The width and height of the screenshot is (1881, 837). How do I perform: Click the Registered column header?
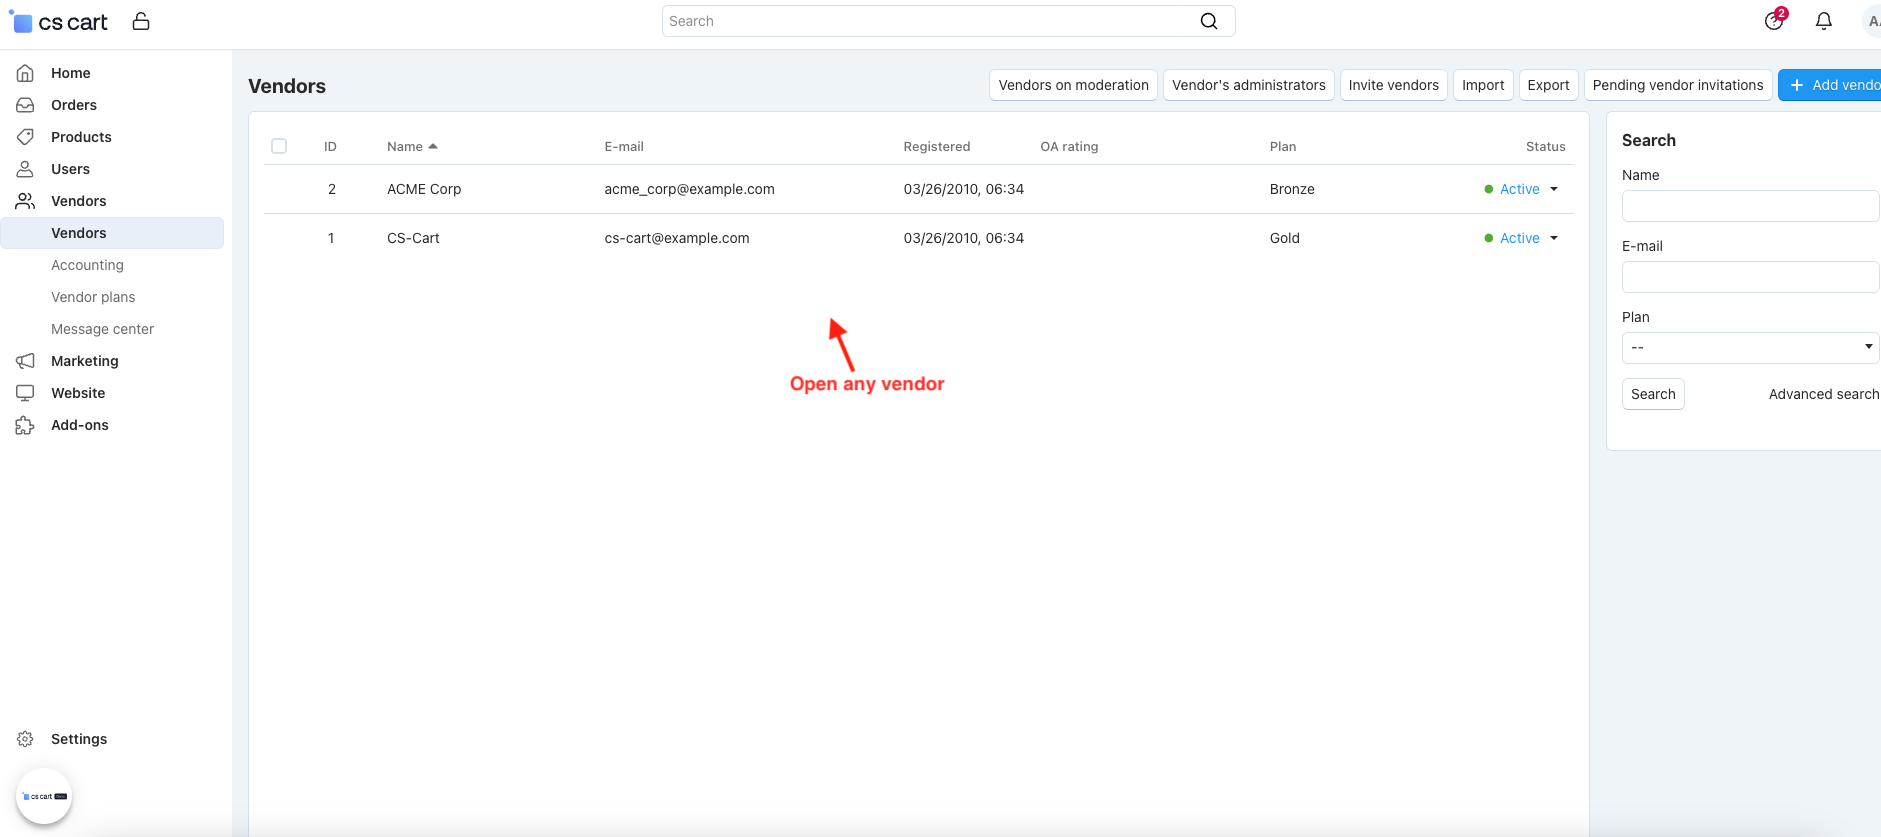tap(936, 146)
